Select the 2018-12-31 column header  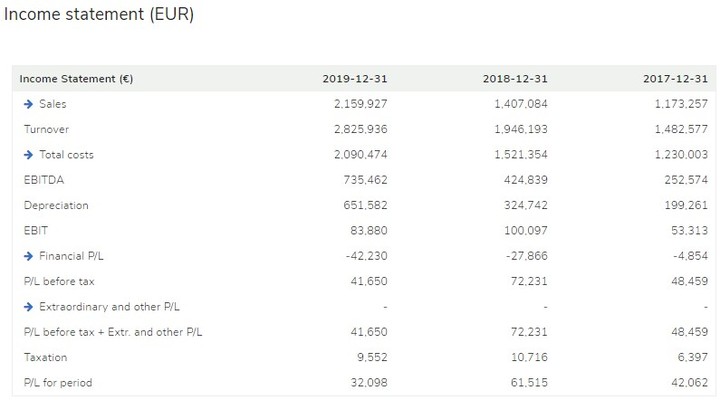point(515,79)
